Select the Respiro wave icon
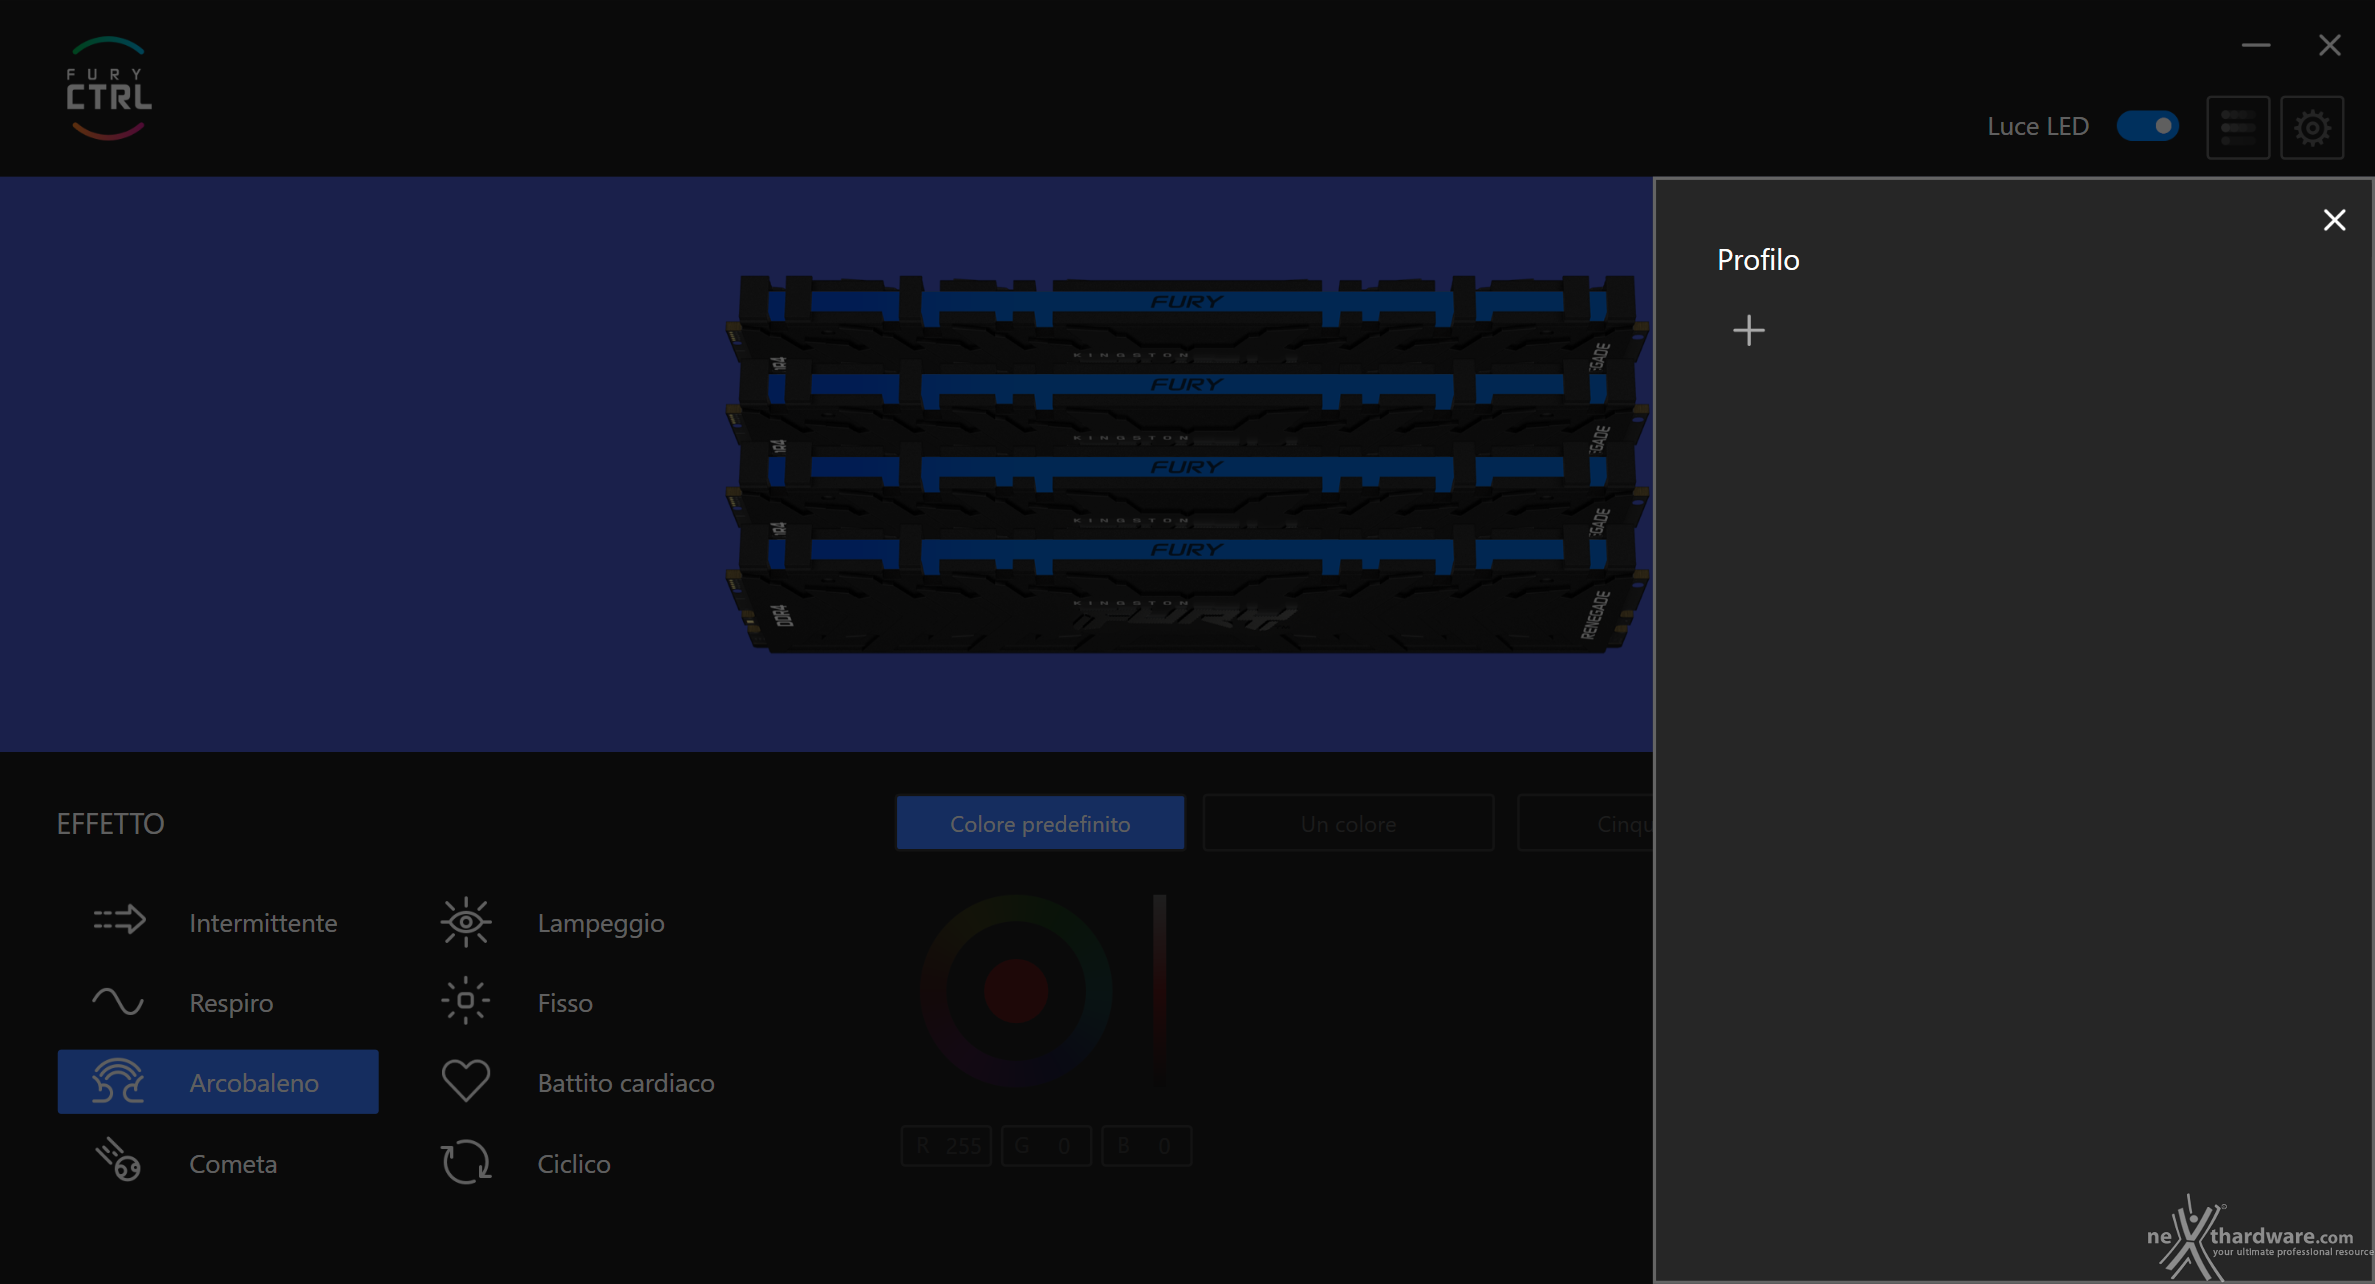The width and height of the screenshot is (2375, 1284). (x=118, y=1001)
